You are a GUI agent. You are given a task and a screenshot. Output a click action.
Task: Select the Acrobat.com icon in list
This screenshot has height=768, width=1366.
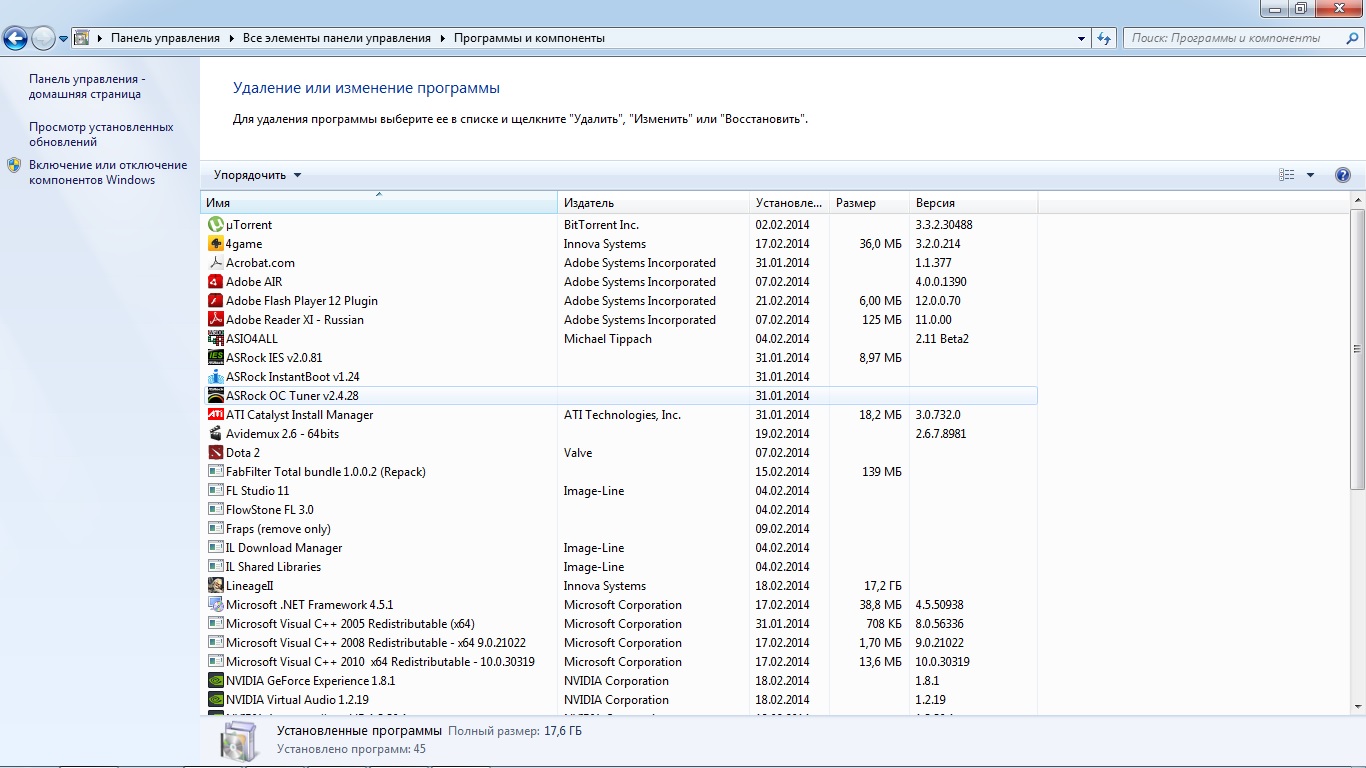click(x=215, y=263)
